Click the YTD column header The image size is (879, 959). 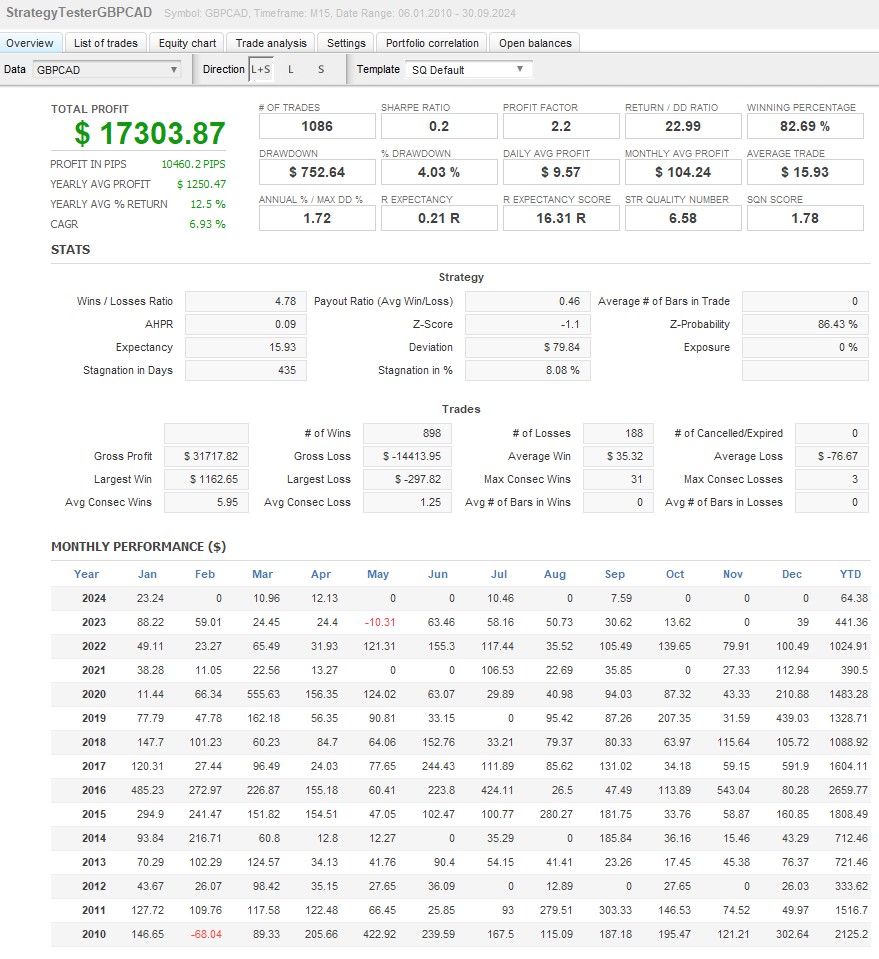point(850,574)
